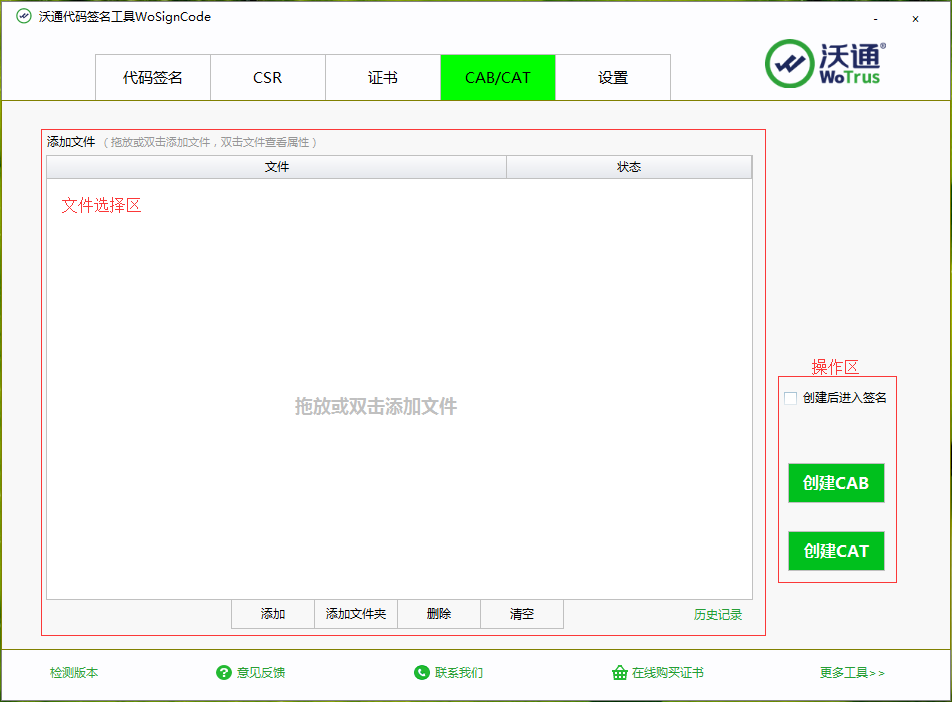Click the shopping basket icon
952x702 pixels.
[x=619, y=673]
